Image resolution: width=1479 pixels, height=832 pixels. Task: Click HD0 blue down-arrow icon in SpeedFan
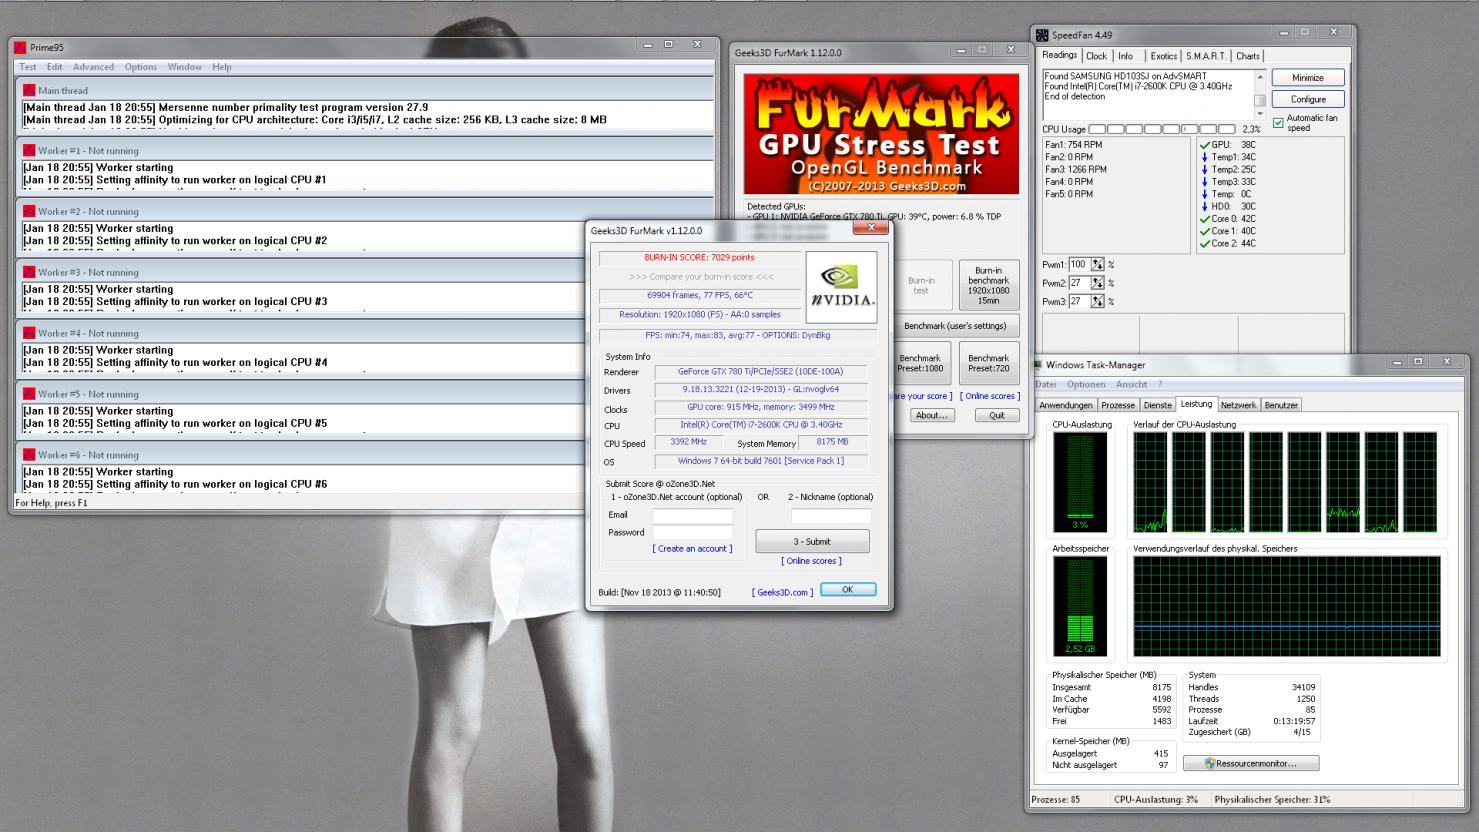click(1204, 206)
